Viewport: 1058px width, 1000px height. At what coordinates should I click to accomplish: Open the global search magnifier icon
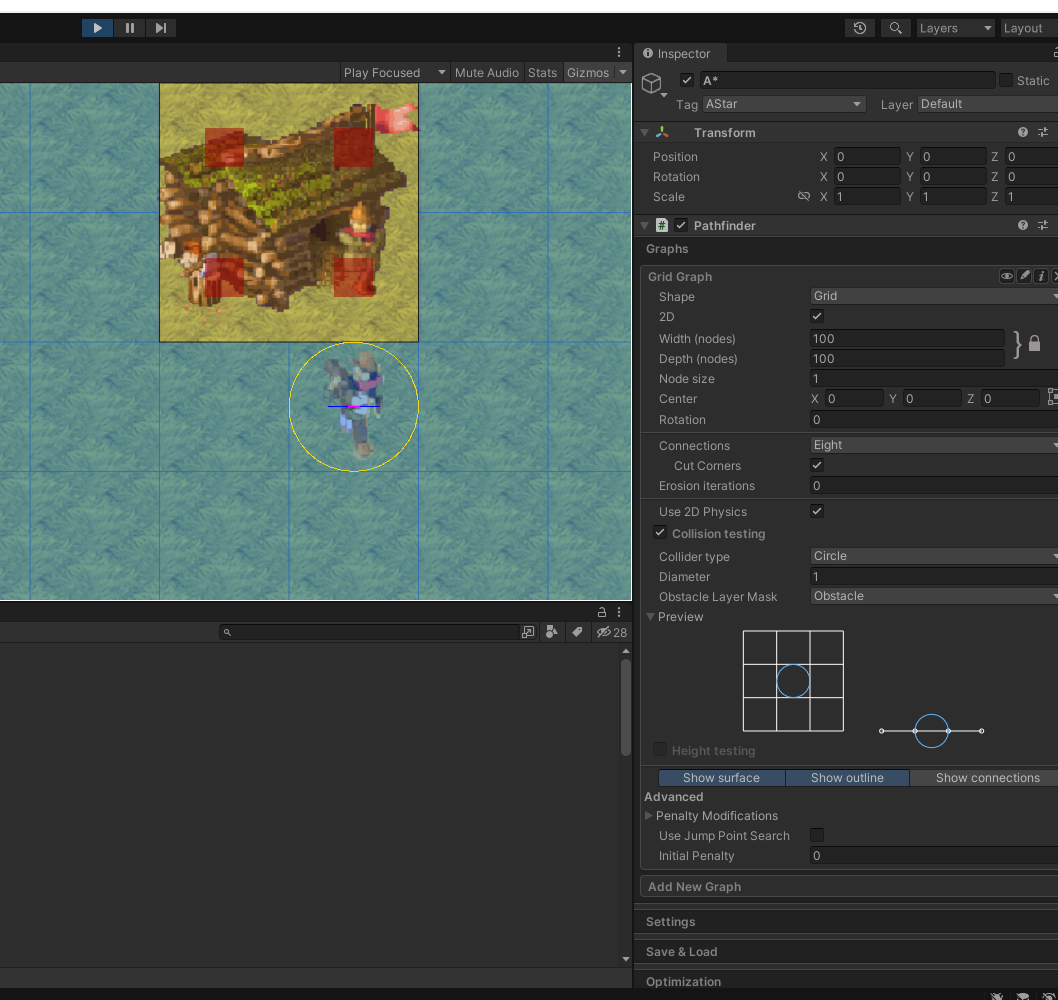[895, 28]
